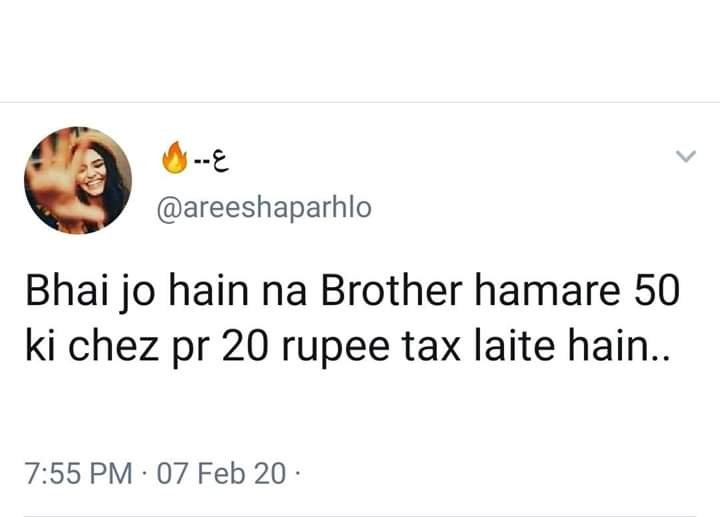Click the dashes in the display name
Viewport: 720px width, 517px height.
[x=201, y=162]
